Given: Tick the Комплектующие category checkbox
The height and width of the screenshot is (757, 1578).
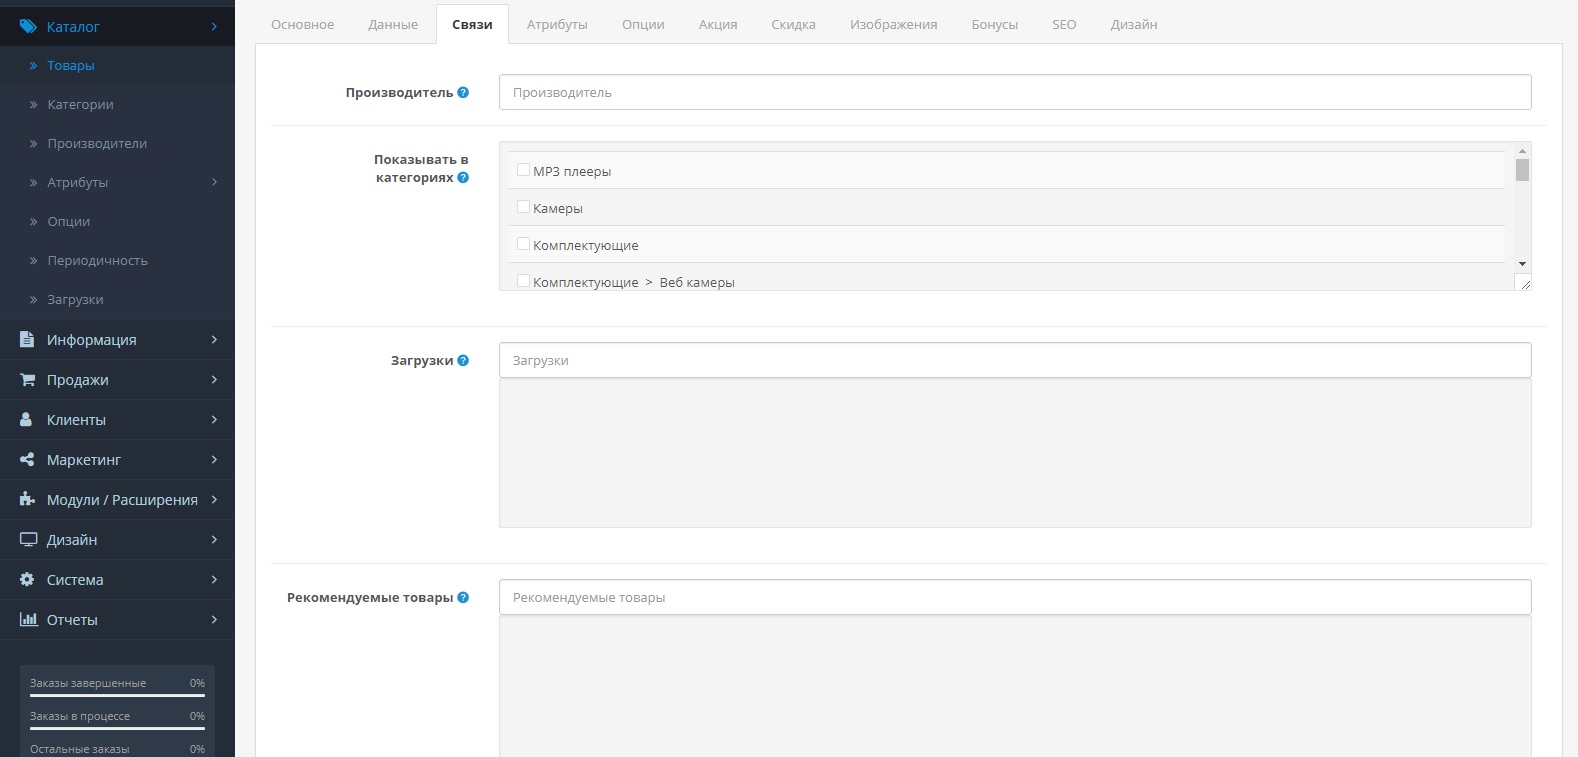Looking at the screenshot, I should [523, 244].
